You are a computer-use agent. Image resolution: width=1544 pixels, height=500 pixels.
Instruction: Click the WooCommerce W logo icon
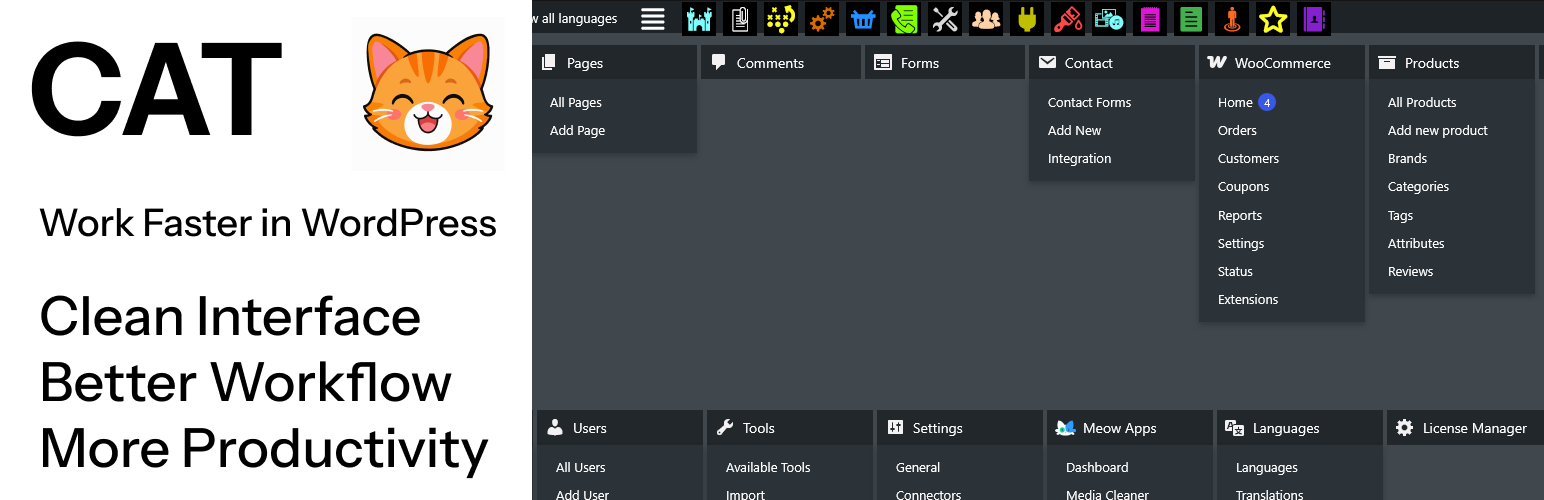pos(1217,62)
